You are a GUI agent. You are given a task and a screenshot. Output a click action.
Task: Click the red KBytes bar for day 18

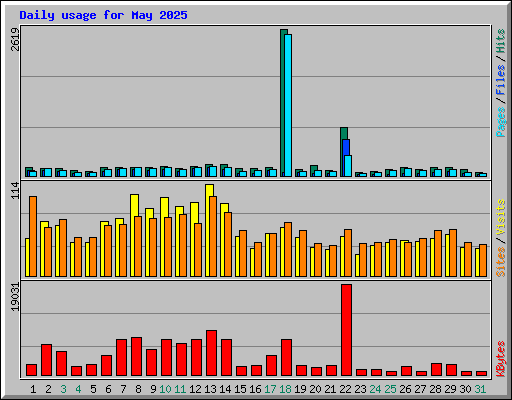click(x=286, y=358)
